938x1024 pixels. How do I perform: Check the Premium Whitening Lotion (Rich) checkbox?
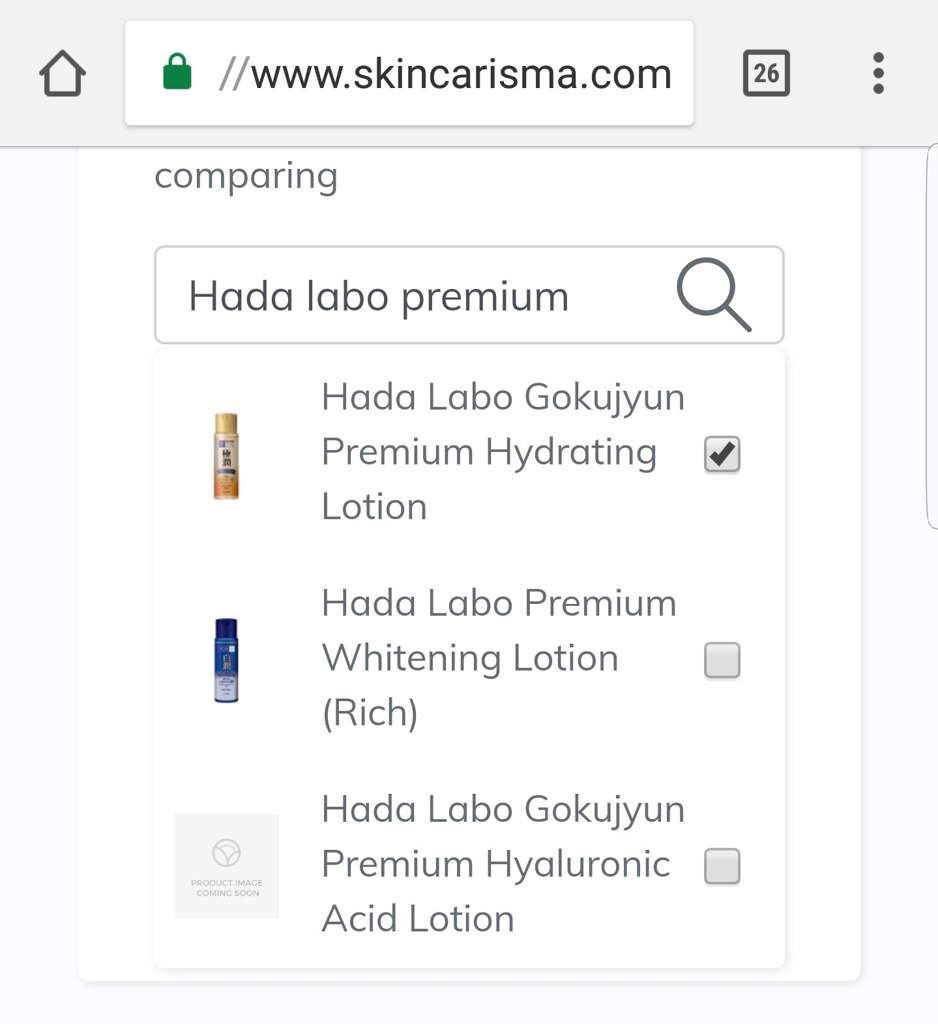click(722, 661)
